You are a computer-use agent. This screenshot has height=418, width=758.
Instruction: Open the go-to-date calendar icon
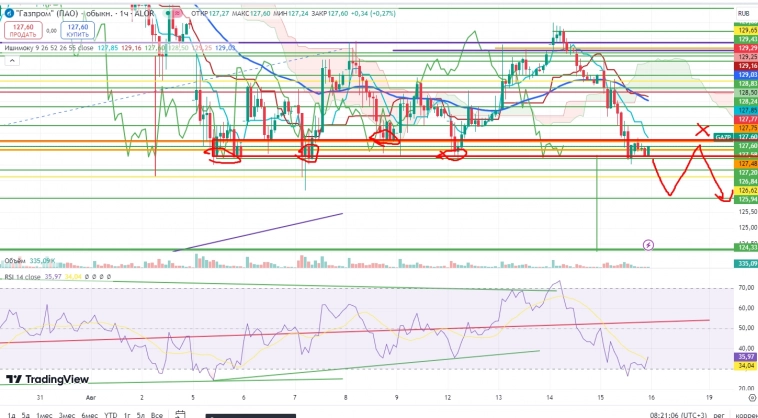coord(179,413)
